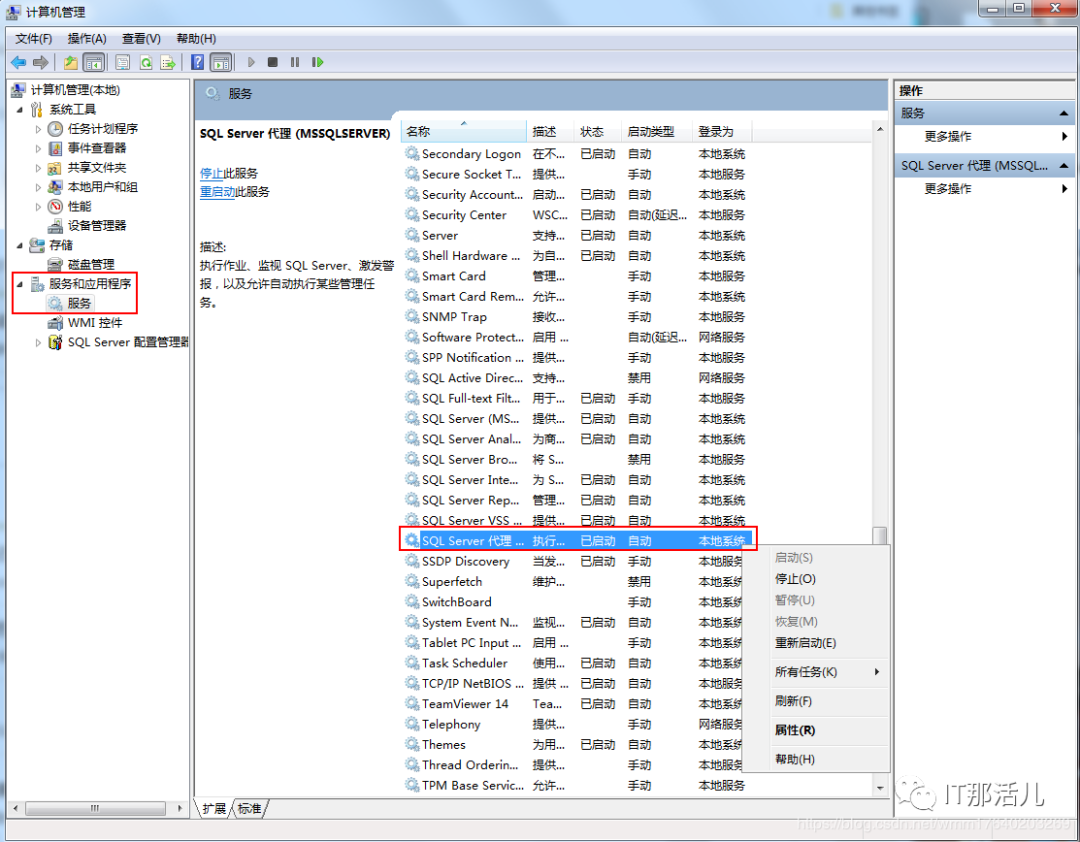Screen dimensions: 1080x842
Task: Click the Up one level folder icon
Action: coord(70,63)
